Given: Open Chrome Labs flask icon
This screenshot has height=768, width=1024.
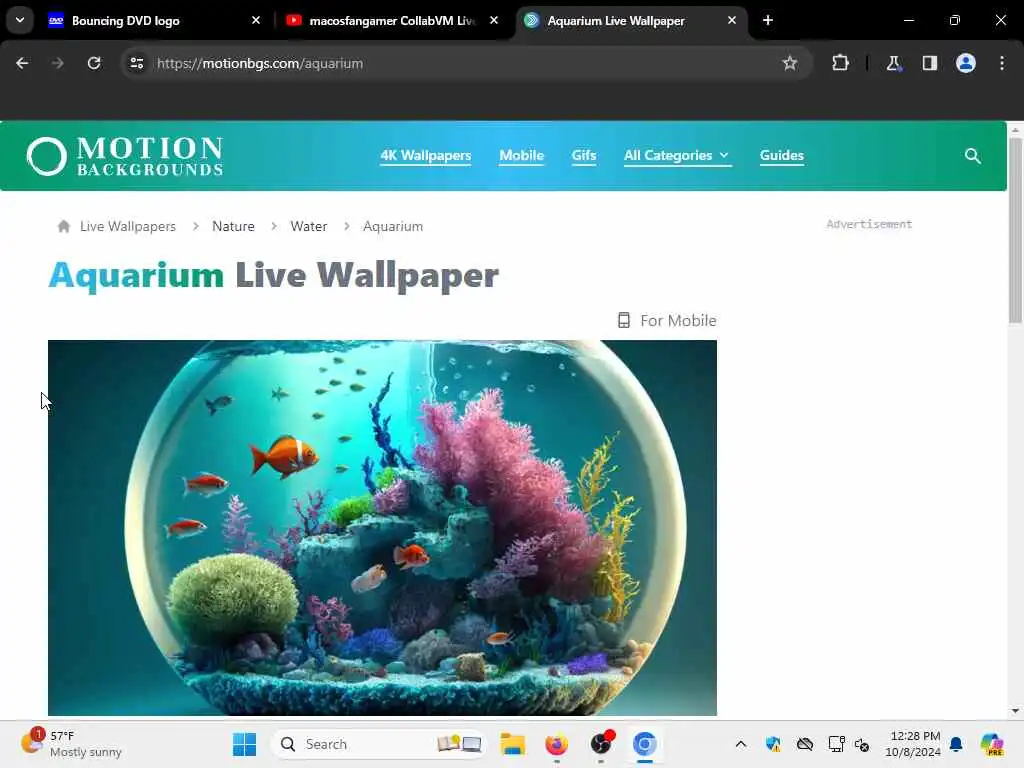Looking at the screenshot, I should point(893,63).
